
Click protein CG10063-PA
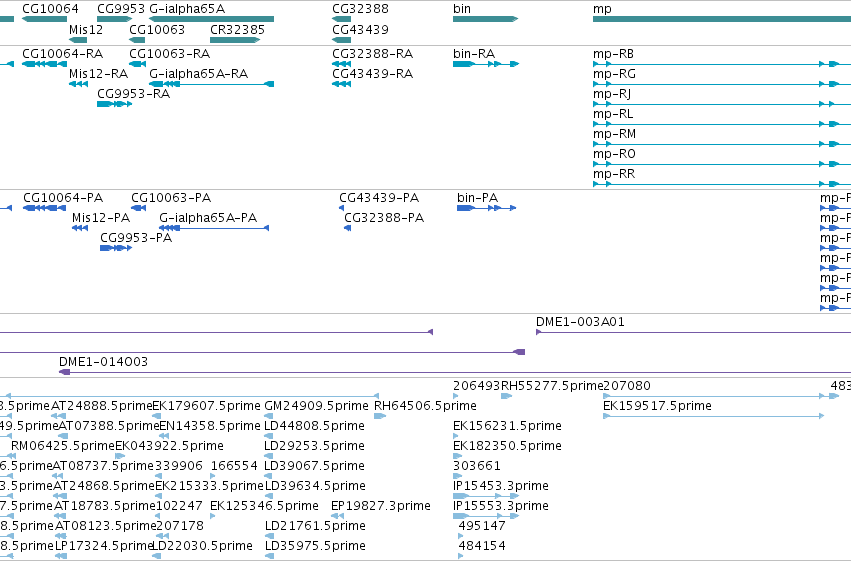171,197
